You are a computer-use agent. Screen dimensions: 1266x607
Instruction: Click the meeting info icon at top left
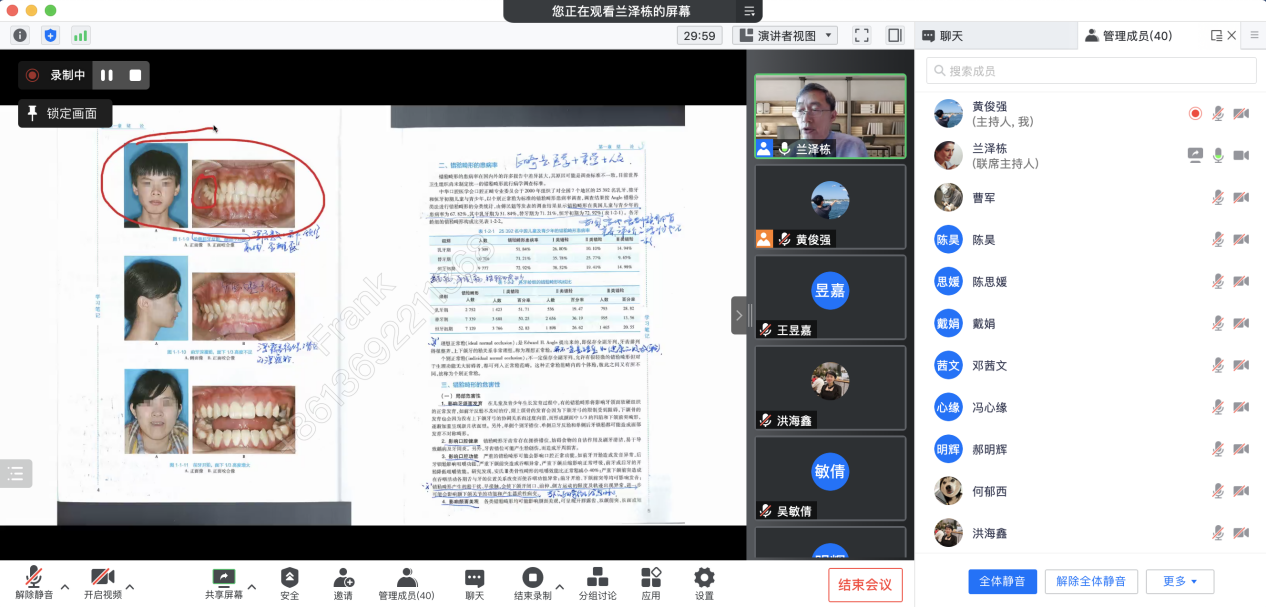pos(20,35)
